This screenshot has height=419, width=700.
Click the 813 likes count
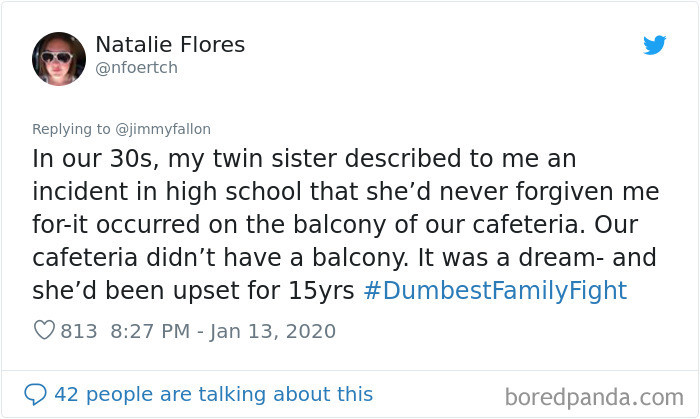point(78,331)
